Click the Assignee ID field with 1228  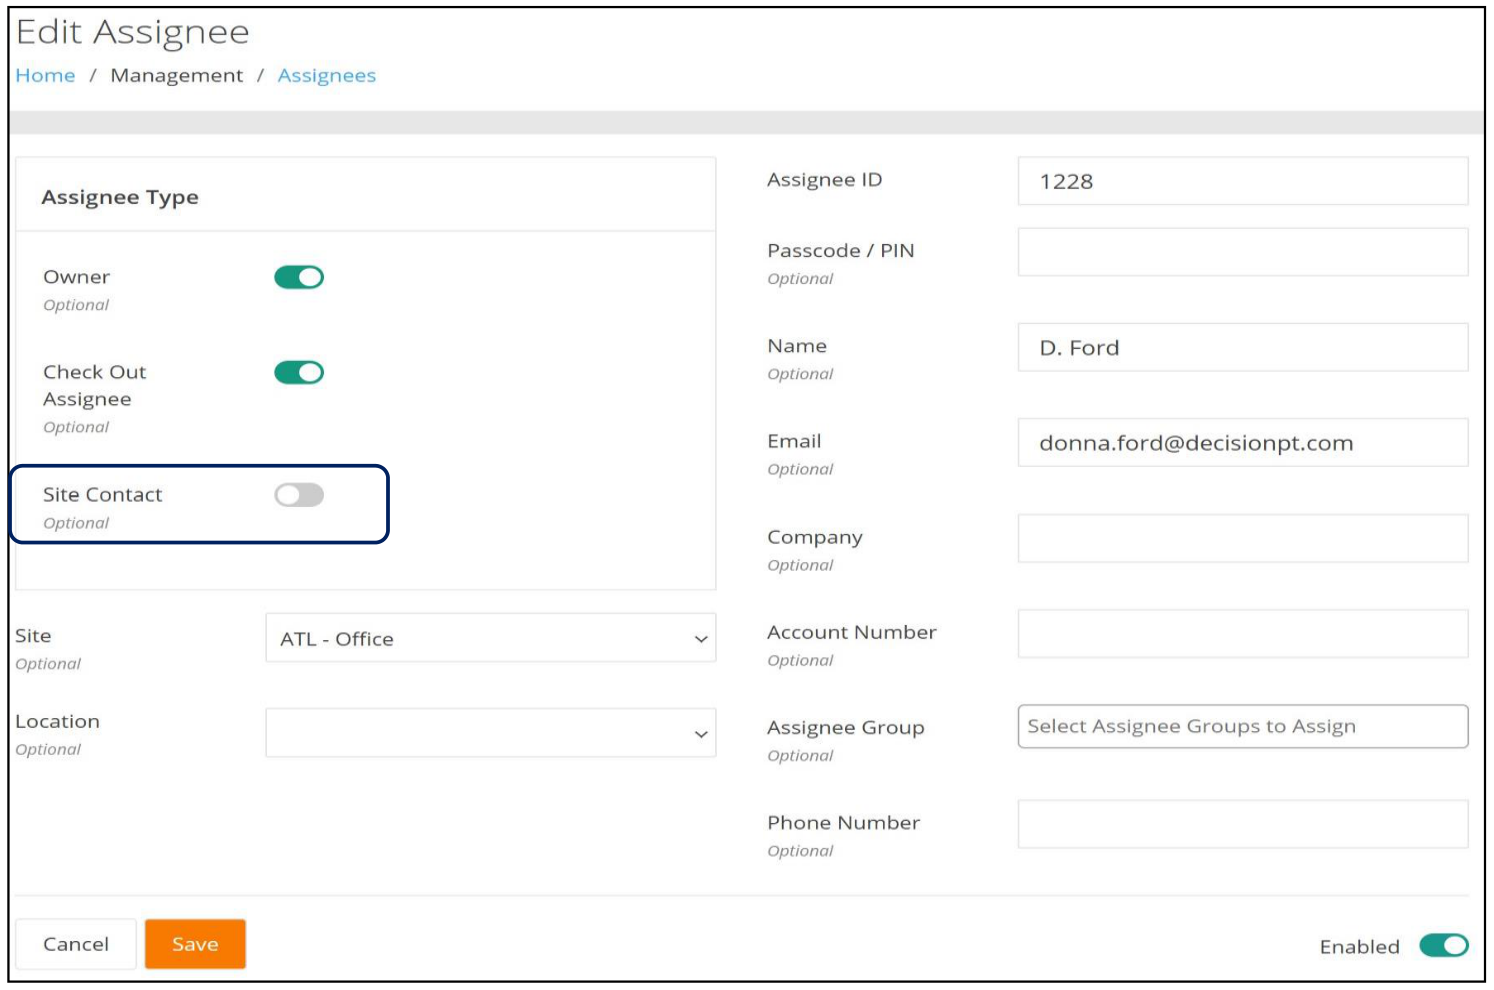tap(1243, 181)
